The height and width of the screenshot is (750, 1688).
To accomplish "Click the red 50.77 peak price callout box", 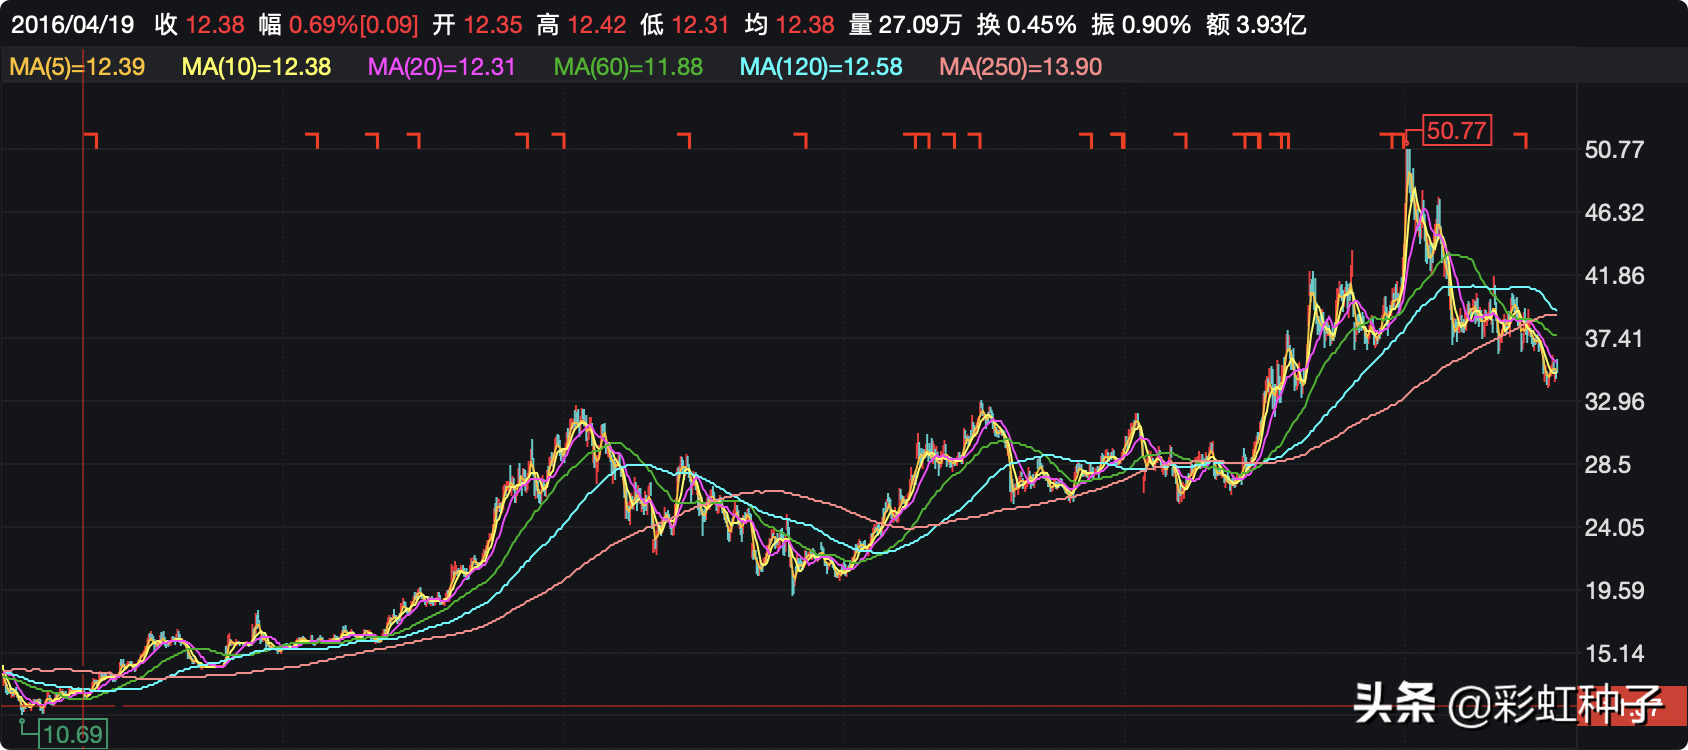I will (1456, 130).
